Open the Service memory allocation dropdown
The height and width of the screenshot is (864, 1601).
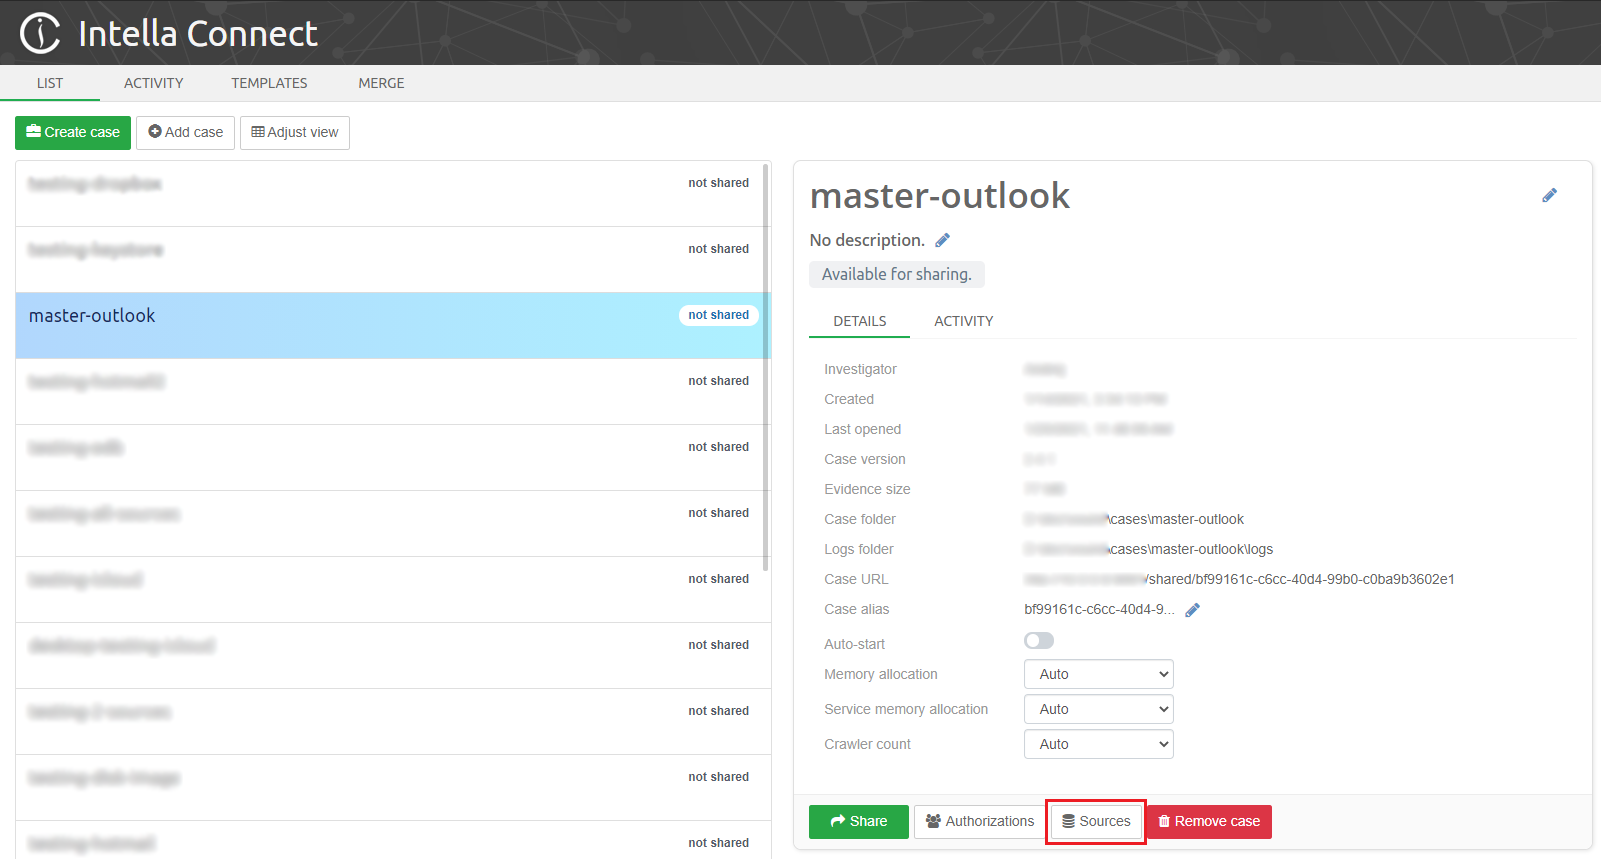pos(1098,709)
